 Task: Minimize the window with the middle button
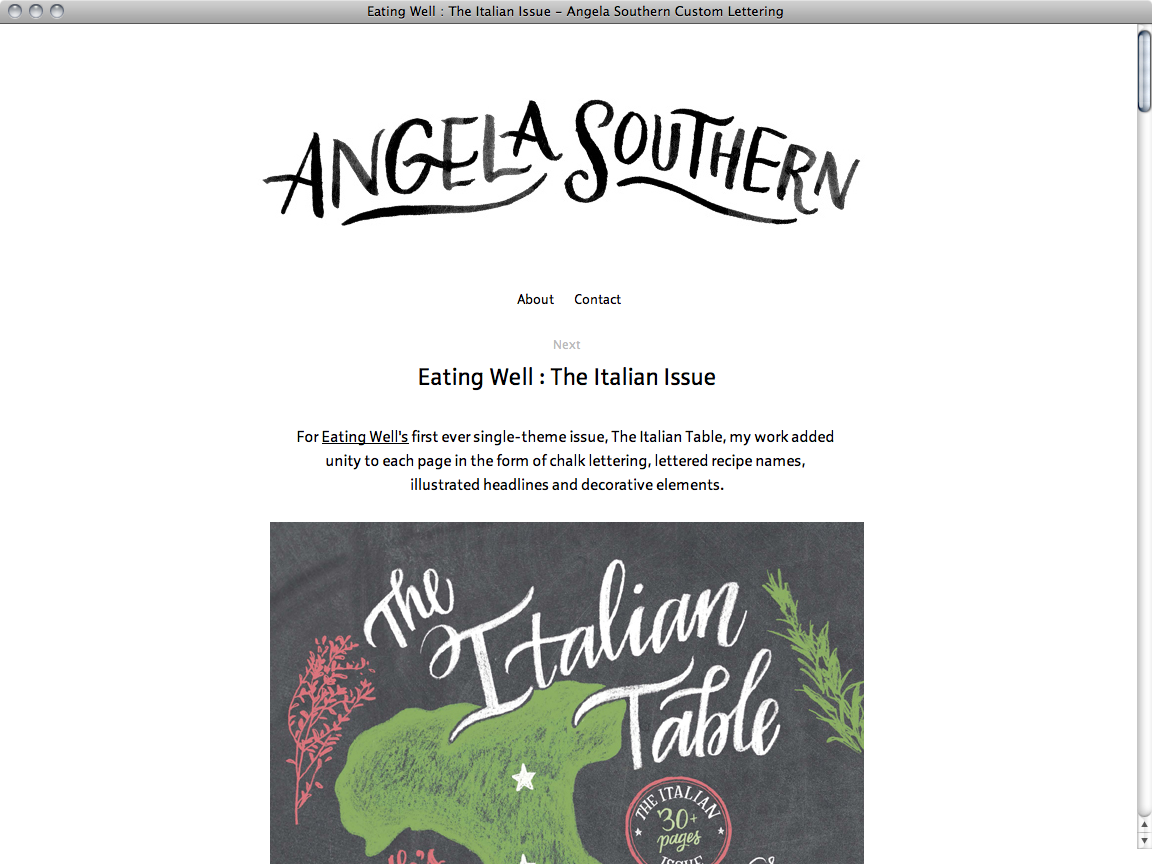click(x=35, y=11)
